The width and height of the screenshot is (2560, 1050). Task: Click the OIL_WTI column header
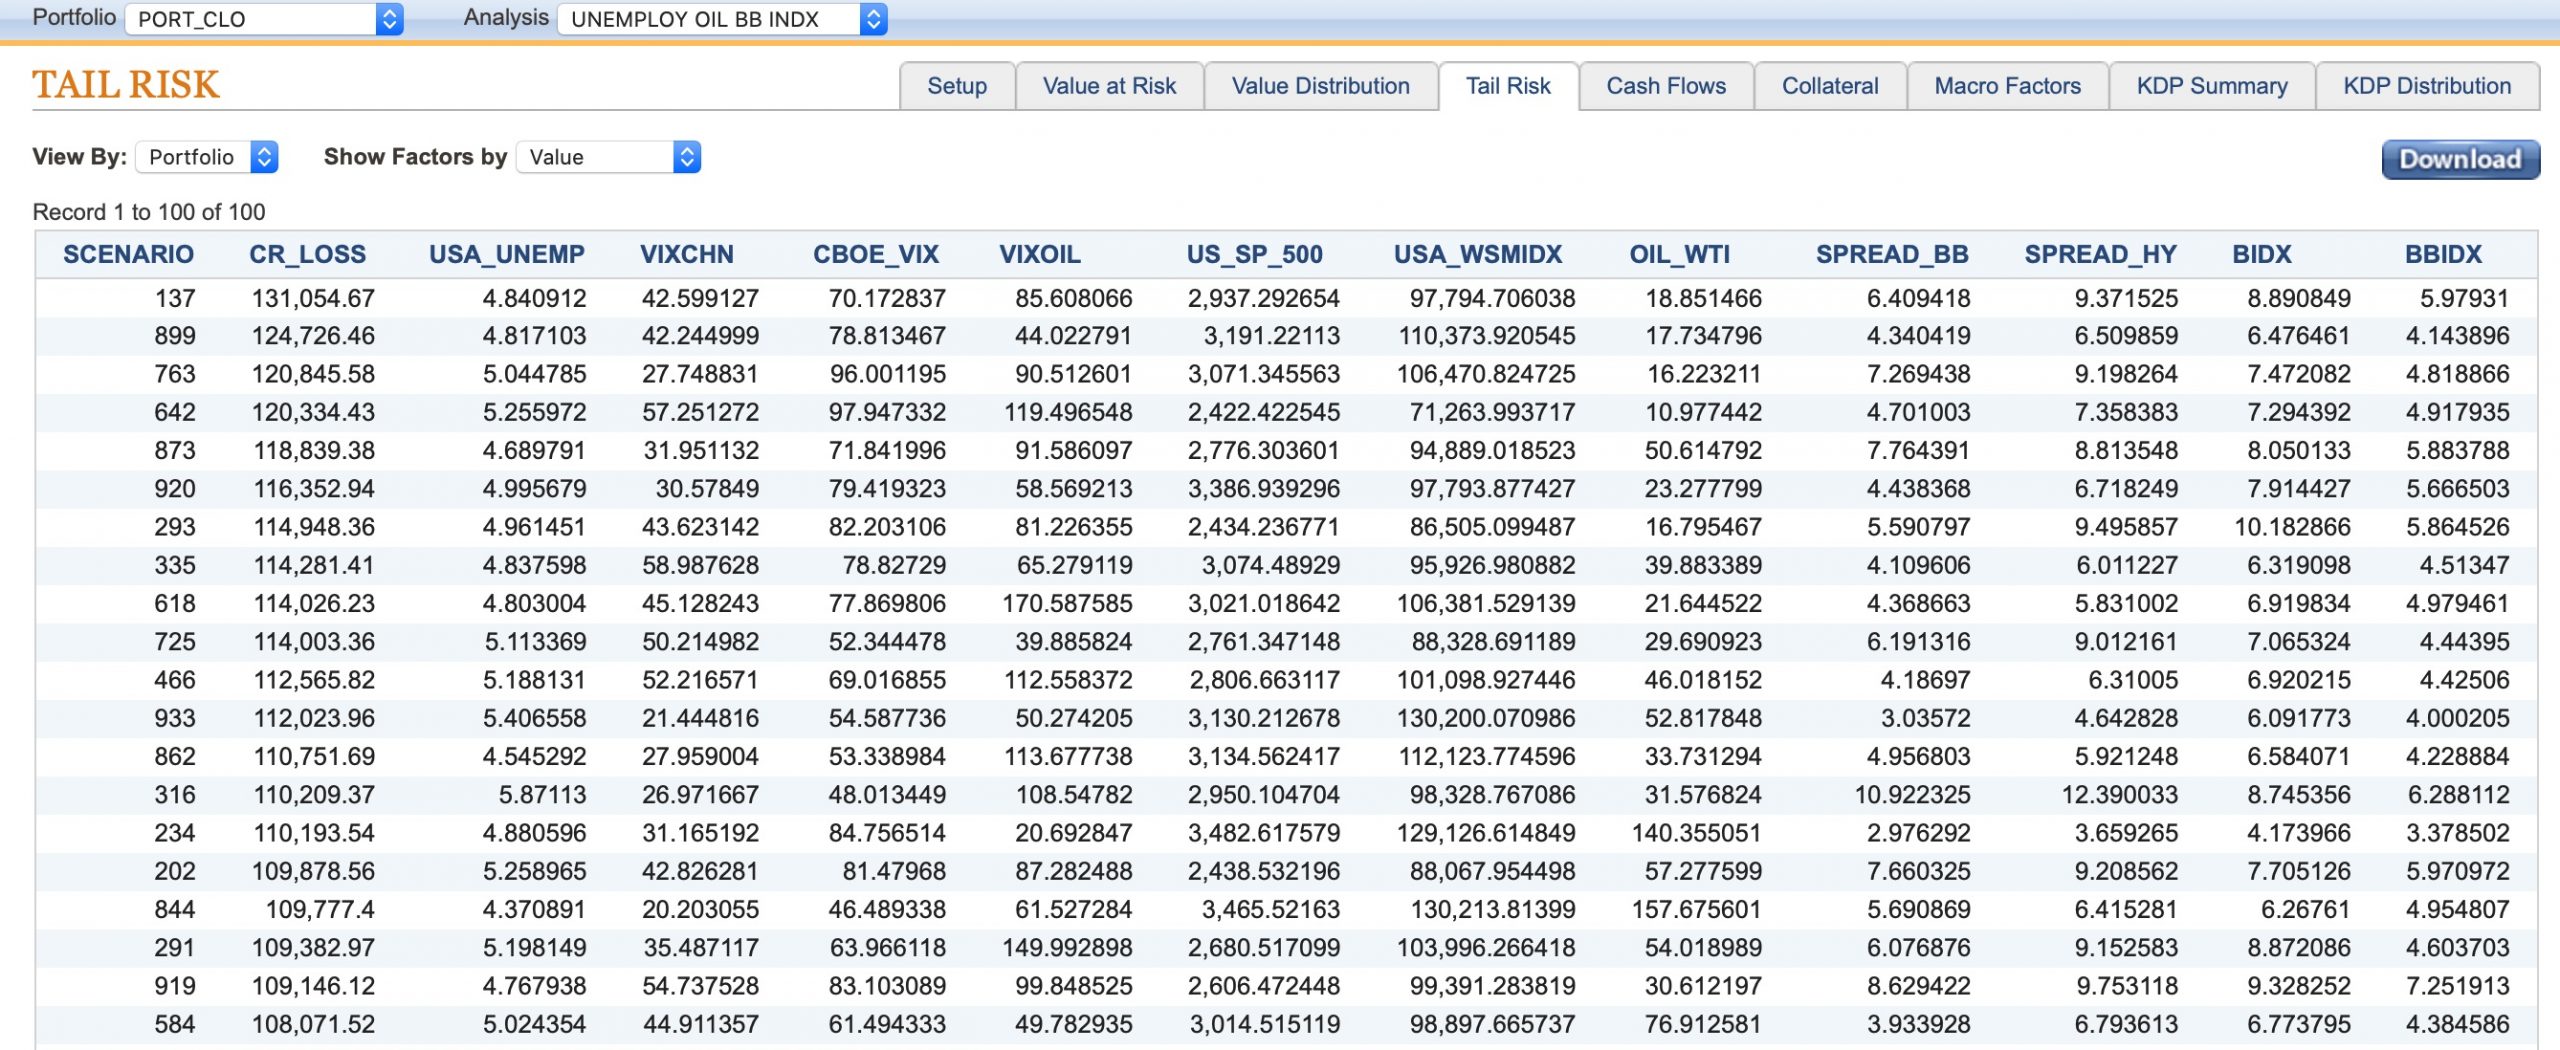(1680, 254)
